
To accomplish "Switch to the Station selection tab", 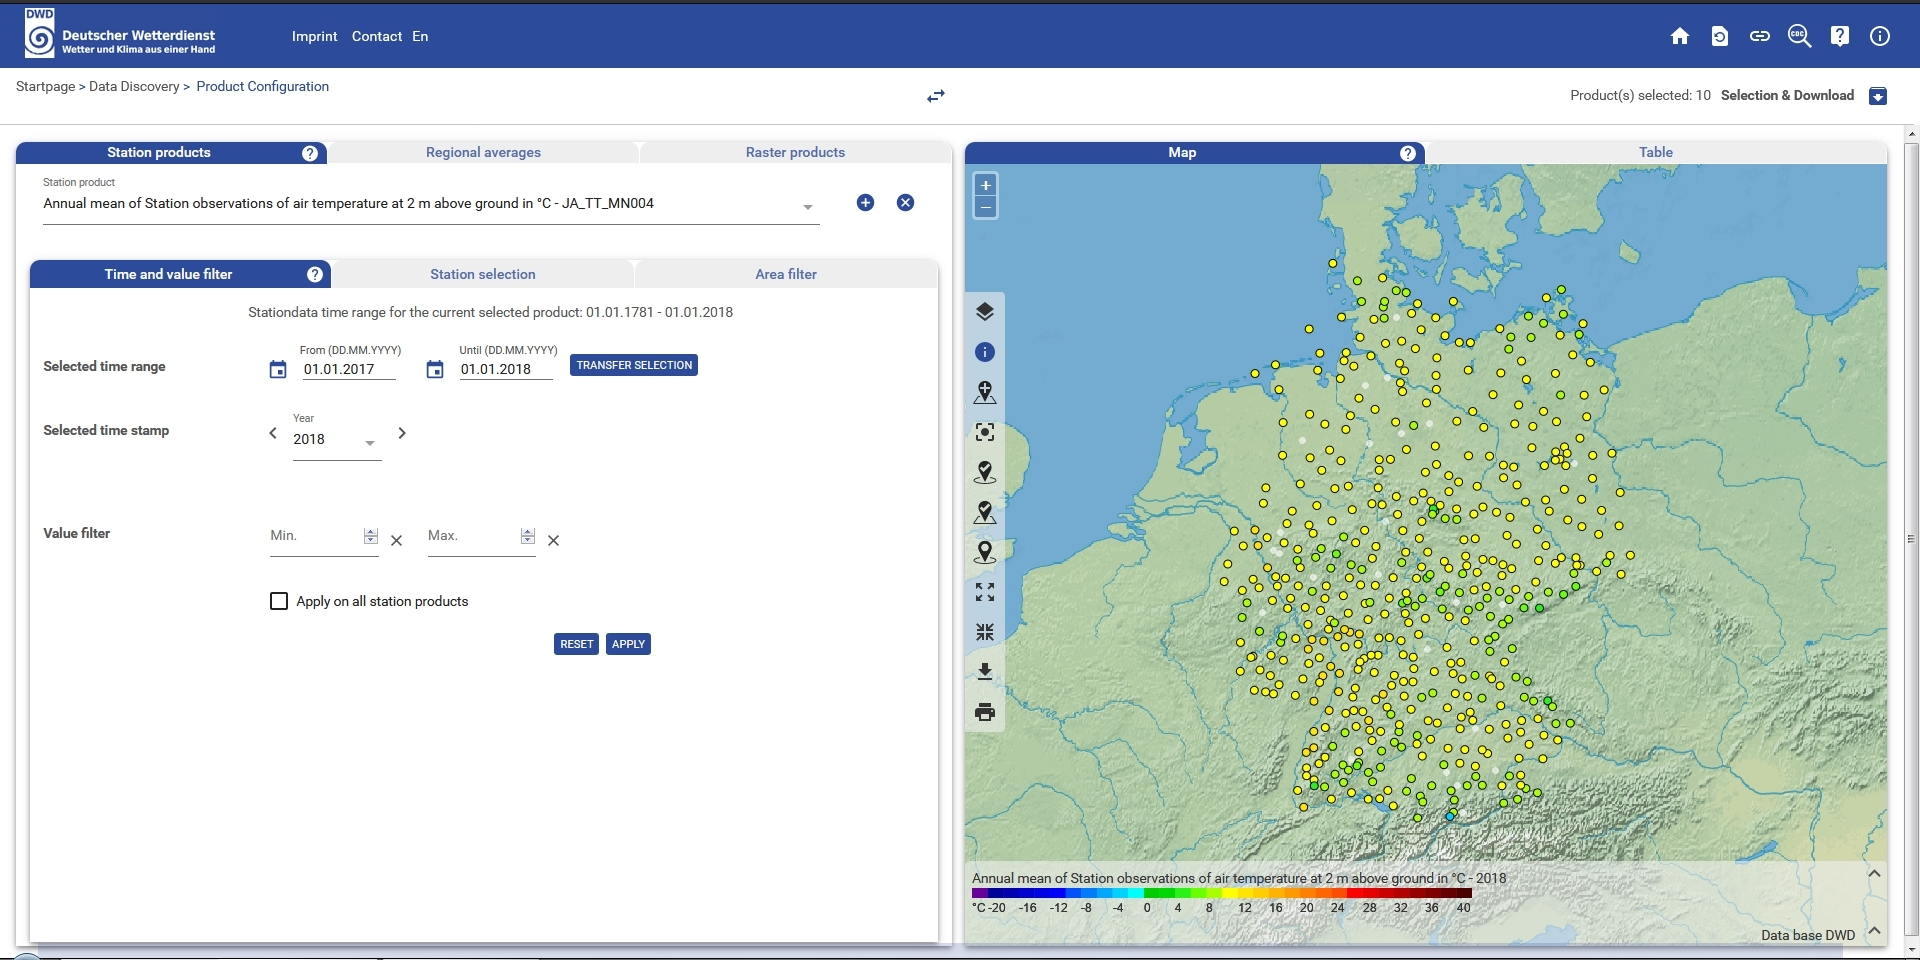I will (x=482, y=274).
